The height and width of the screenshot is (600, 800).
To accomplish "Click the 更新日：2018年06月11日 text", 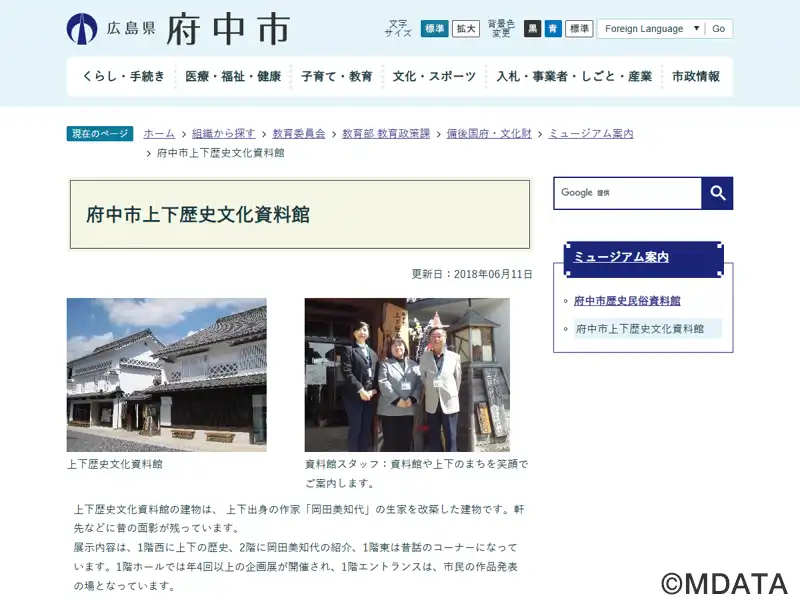I will click(x=472, y=274).
